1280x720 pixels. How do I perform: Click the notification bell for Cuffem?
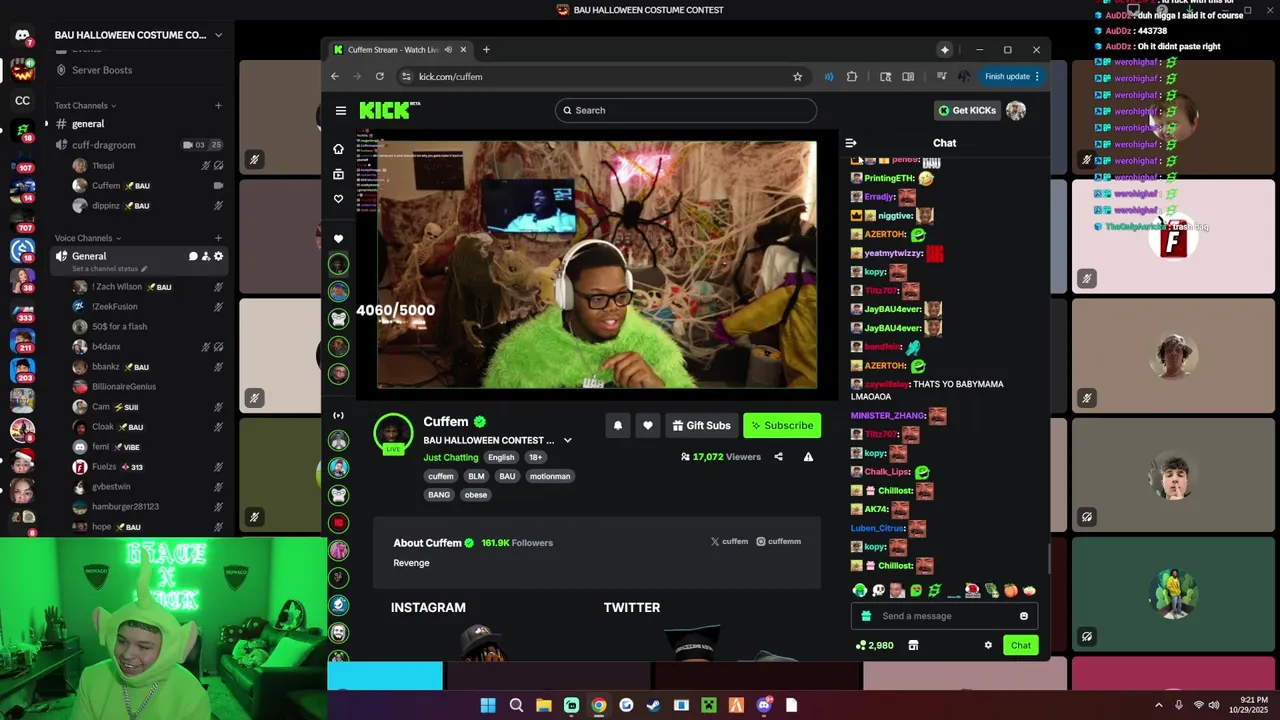(618, 425)
